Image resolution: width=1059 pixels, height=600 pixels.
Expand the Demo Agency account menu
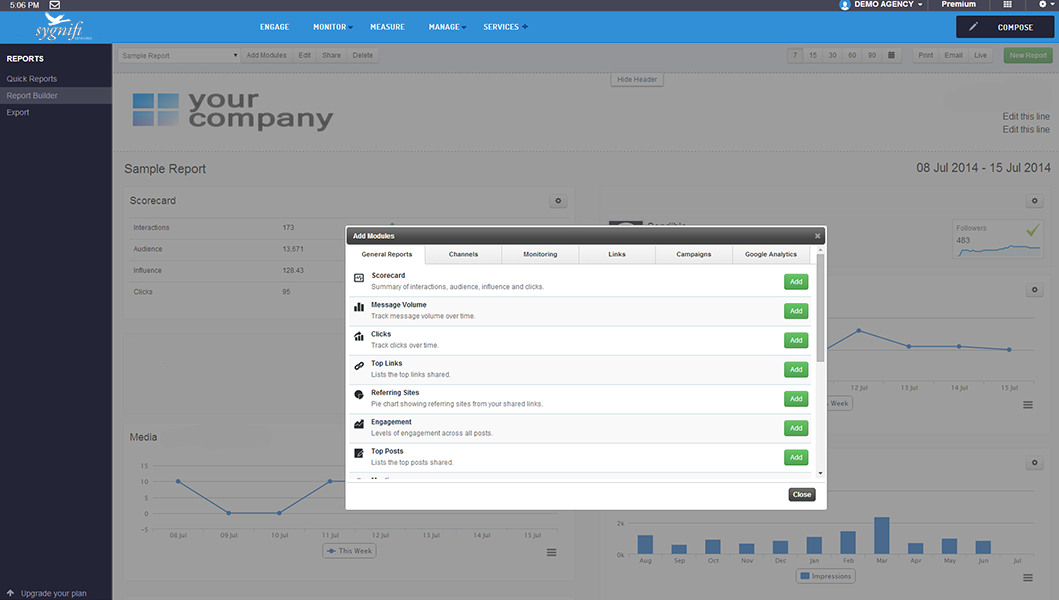[x=881, y=5]
